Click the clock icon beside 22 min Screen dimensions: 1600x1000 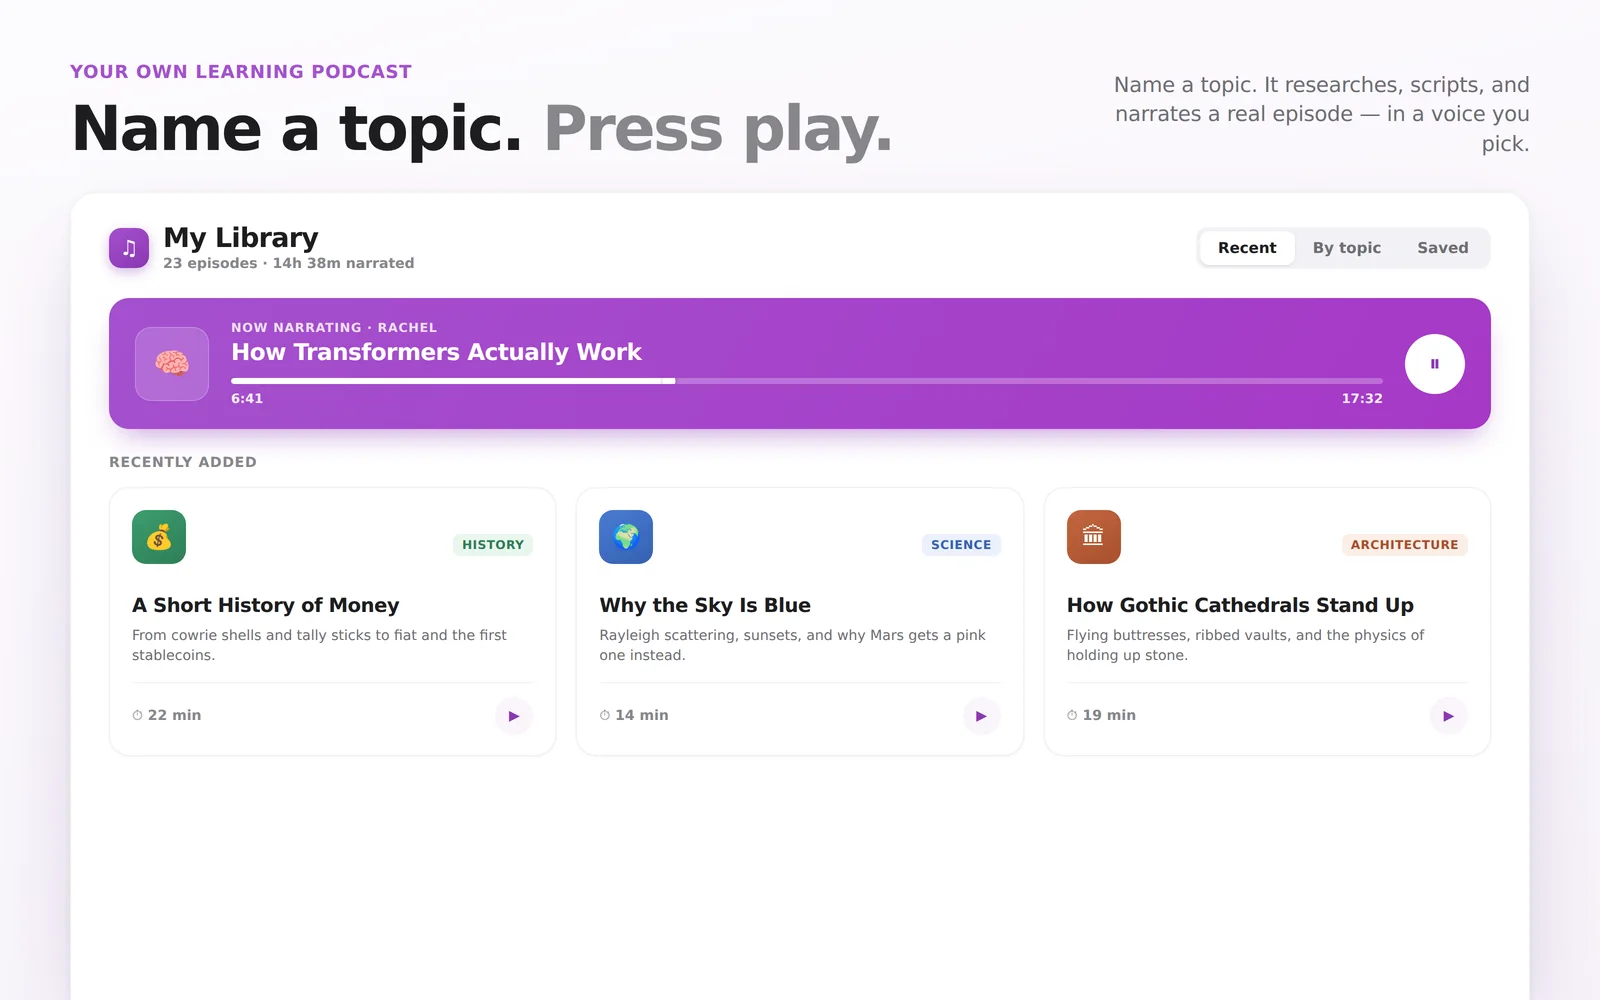click(138, 715)
